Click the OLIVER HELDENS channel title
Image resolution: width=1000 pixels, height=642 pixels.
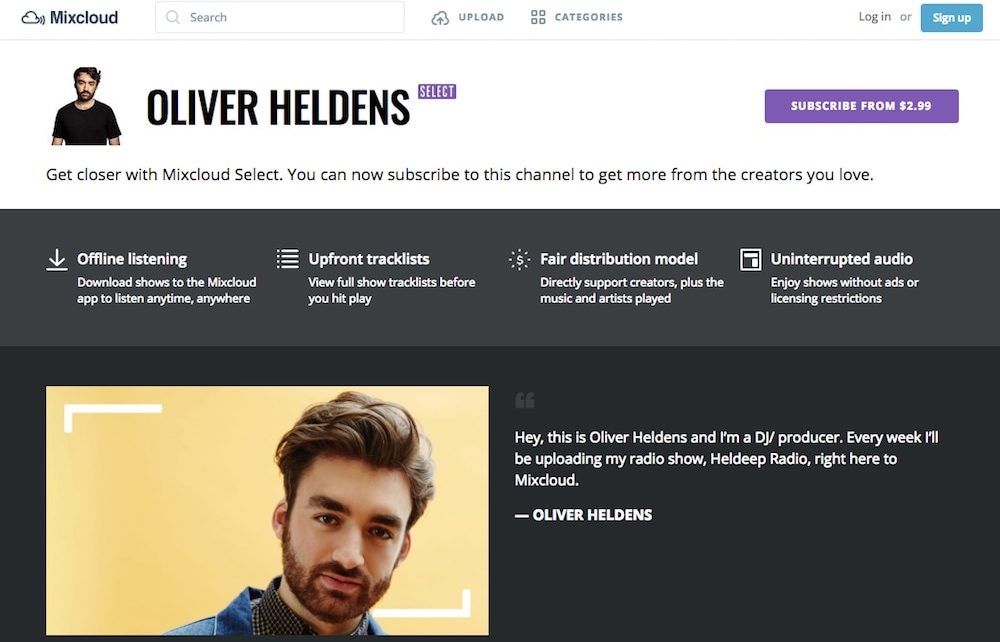click(x=278, y=107)
